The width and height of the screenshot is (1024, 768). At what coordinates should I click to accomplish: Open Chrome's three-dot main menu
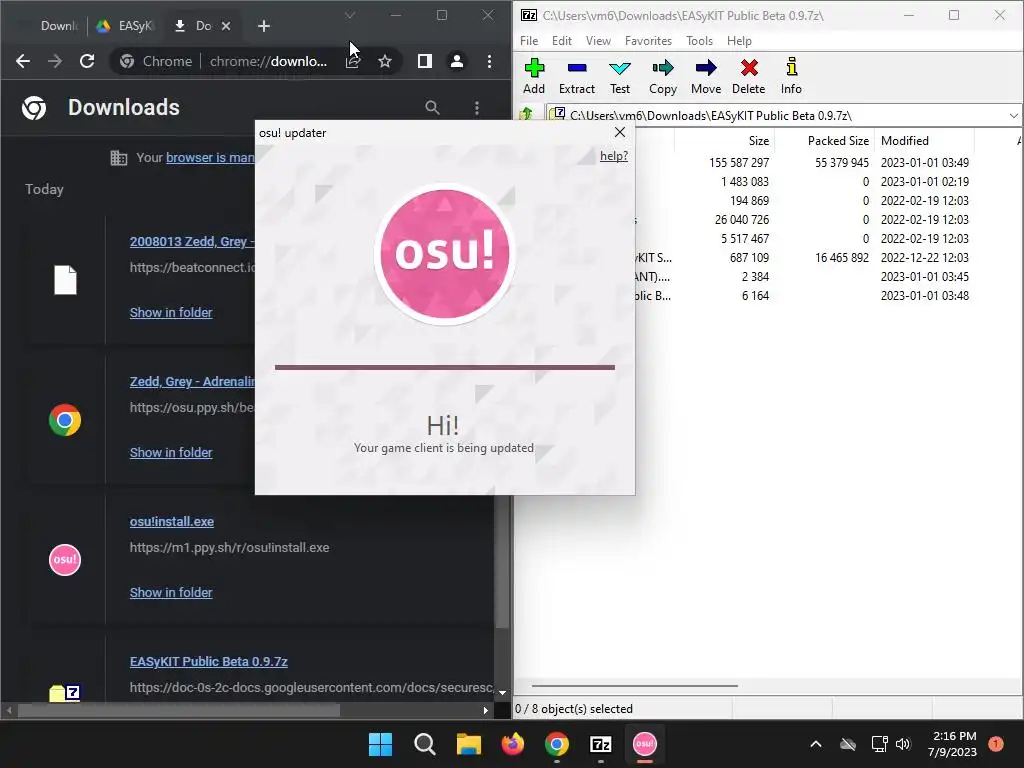click(x=489, y=61)
